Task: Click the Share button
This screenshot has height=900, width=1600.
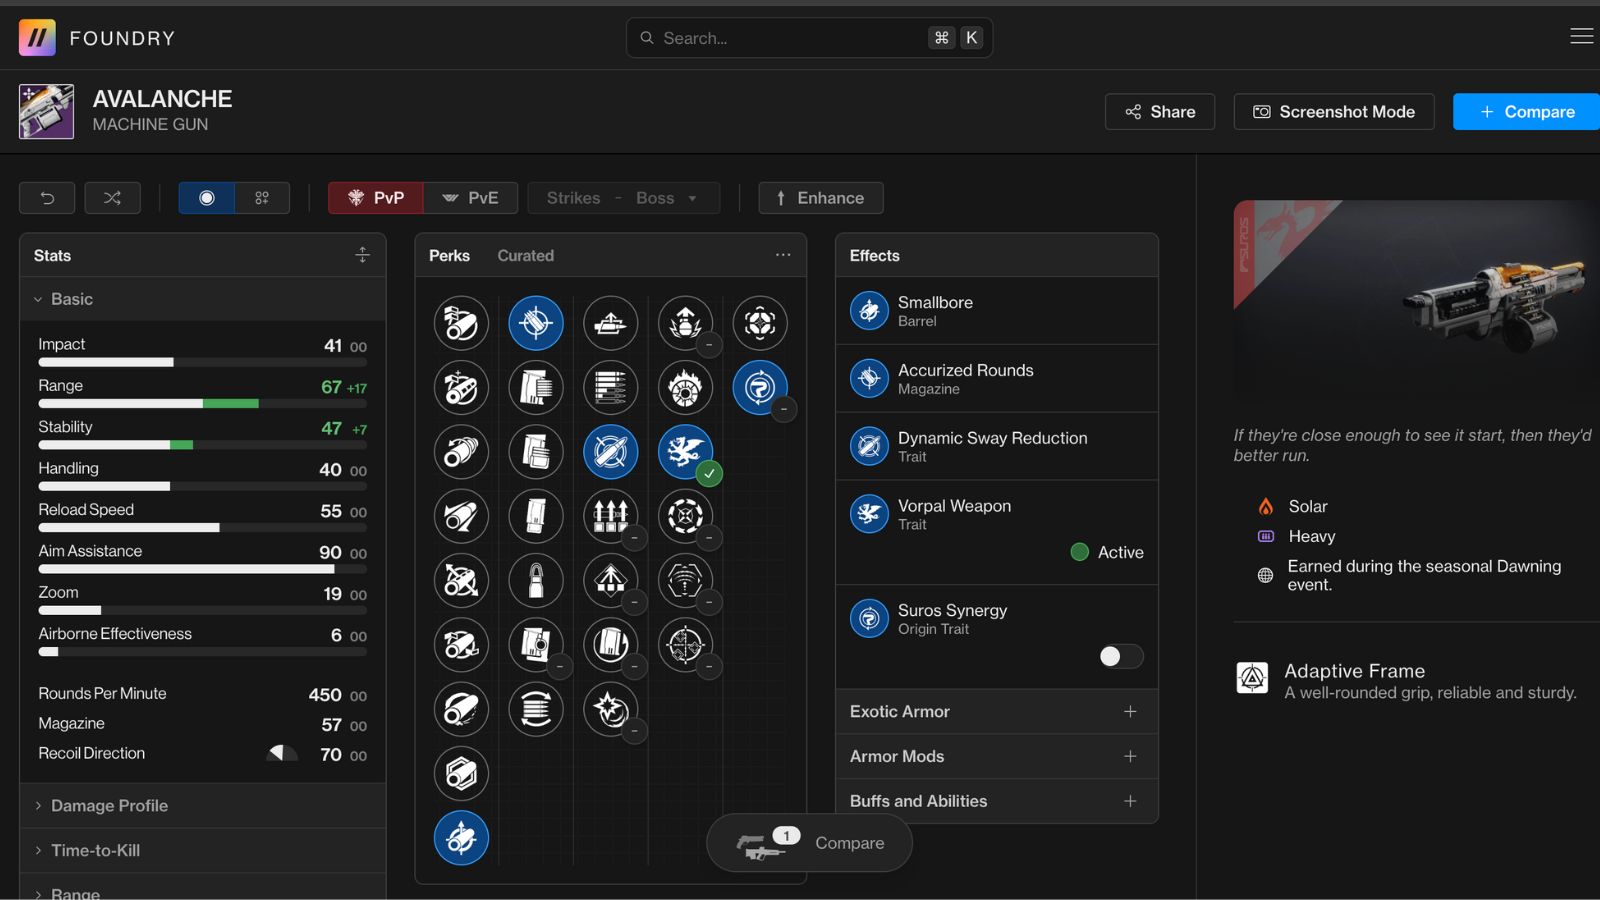Action: [x=1159, y=112]
